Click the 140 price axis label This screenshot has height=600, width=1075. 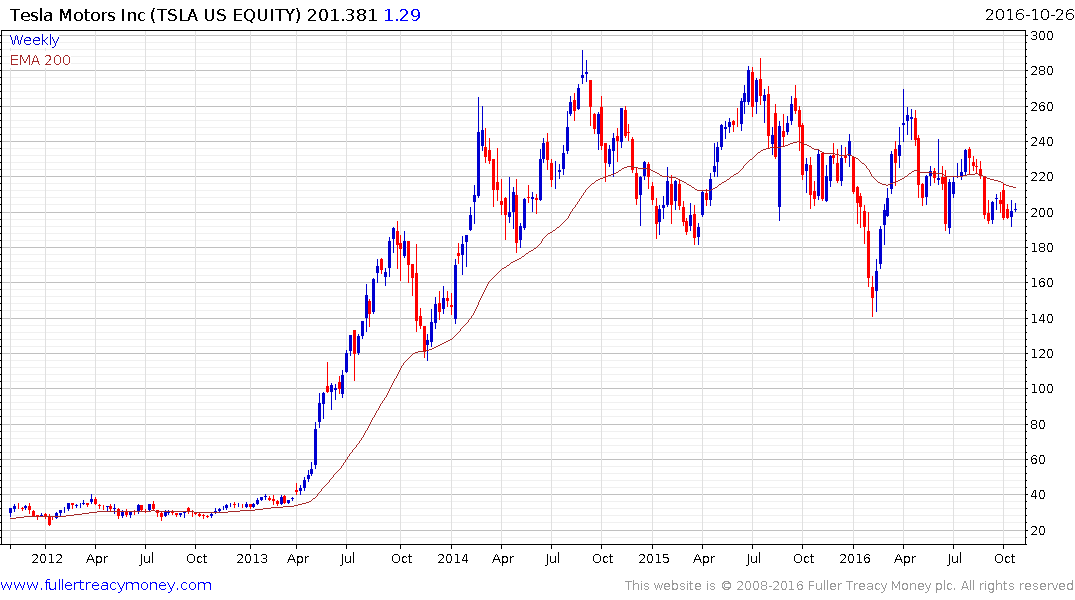1042,318
